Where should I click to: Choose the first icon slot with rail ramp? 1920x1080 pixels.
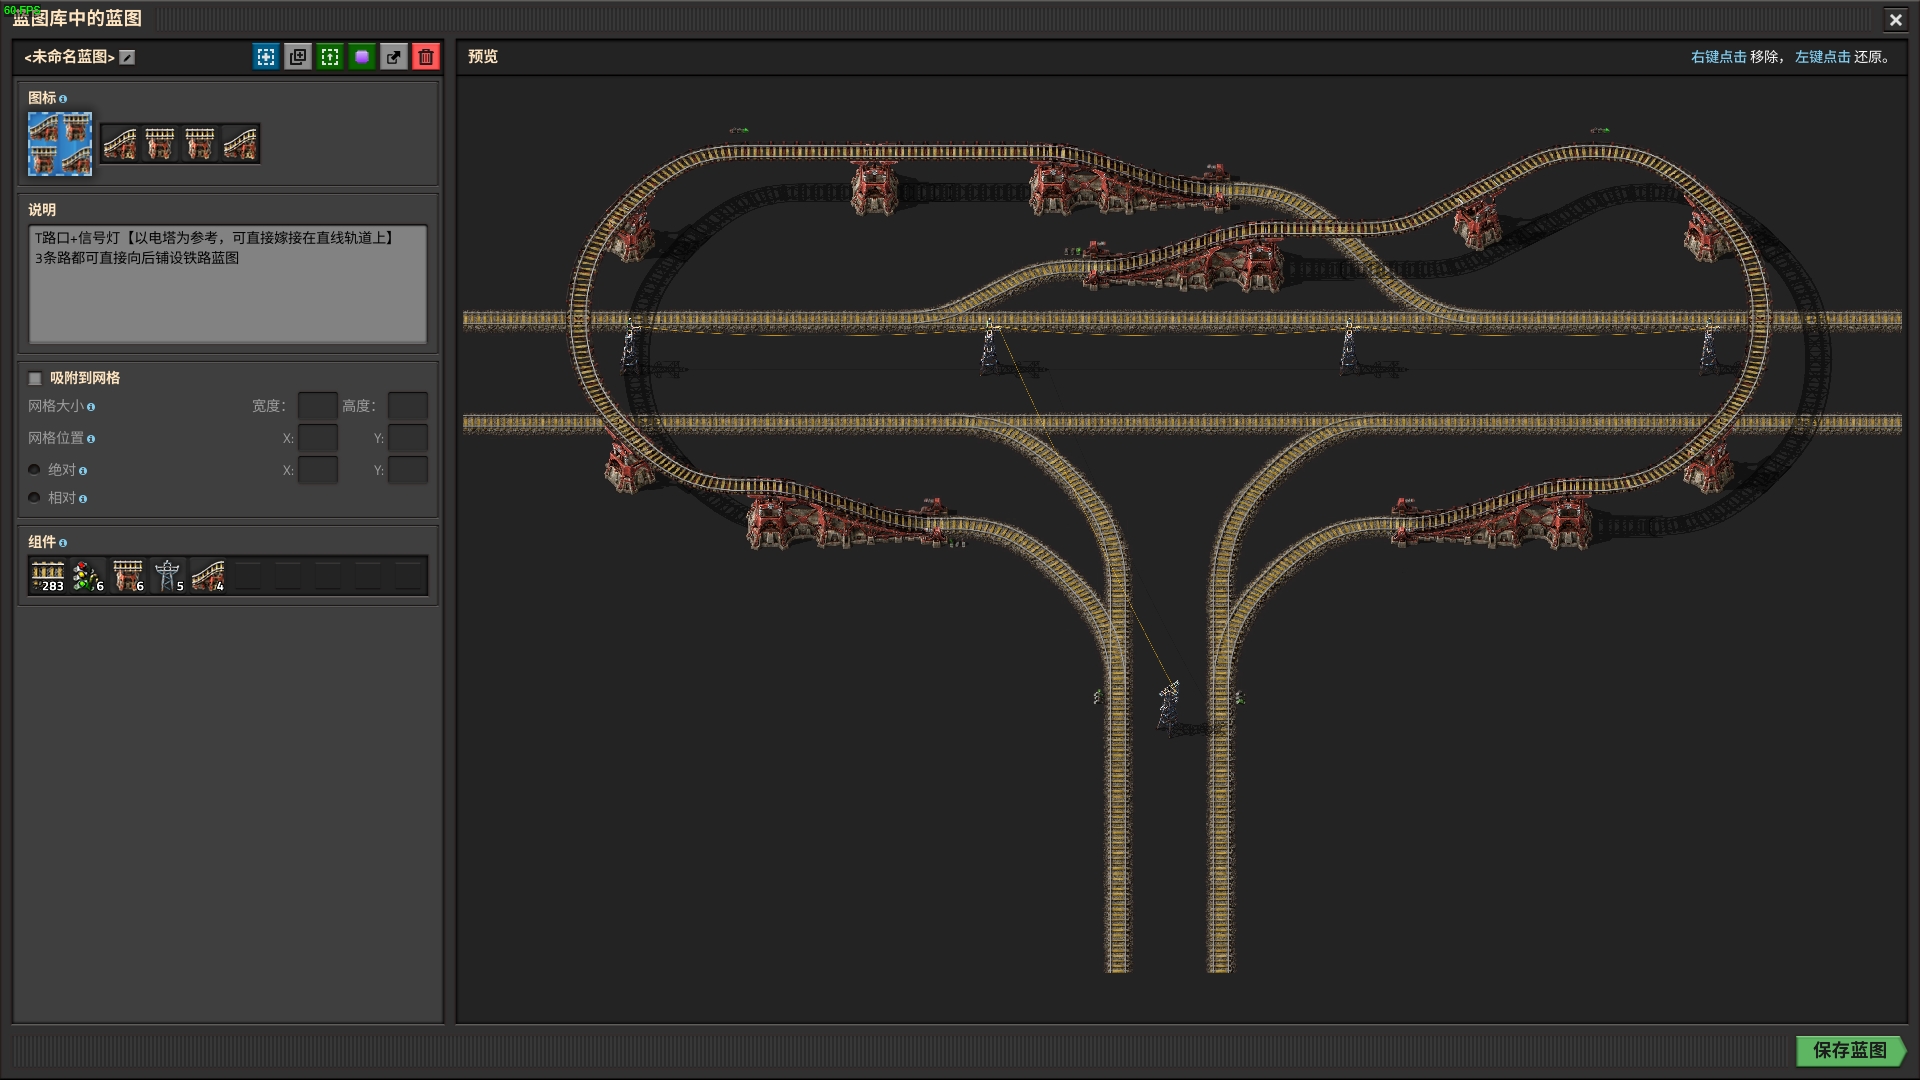(x=120, y=144)
